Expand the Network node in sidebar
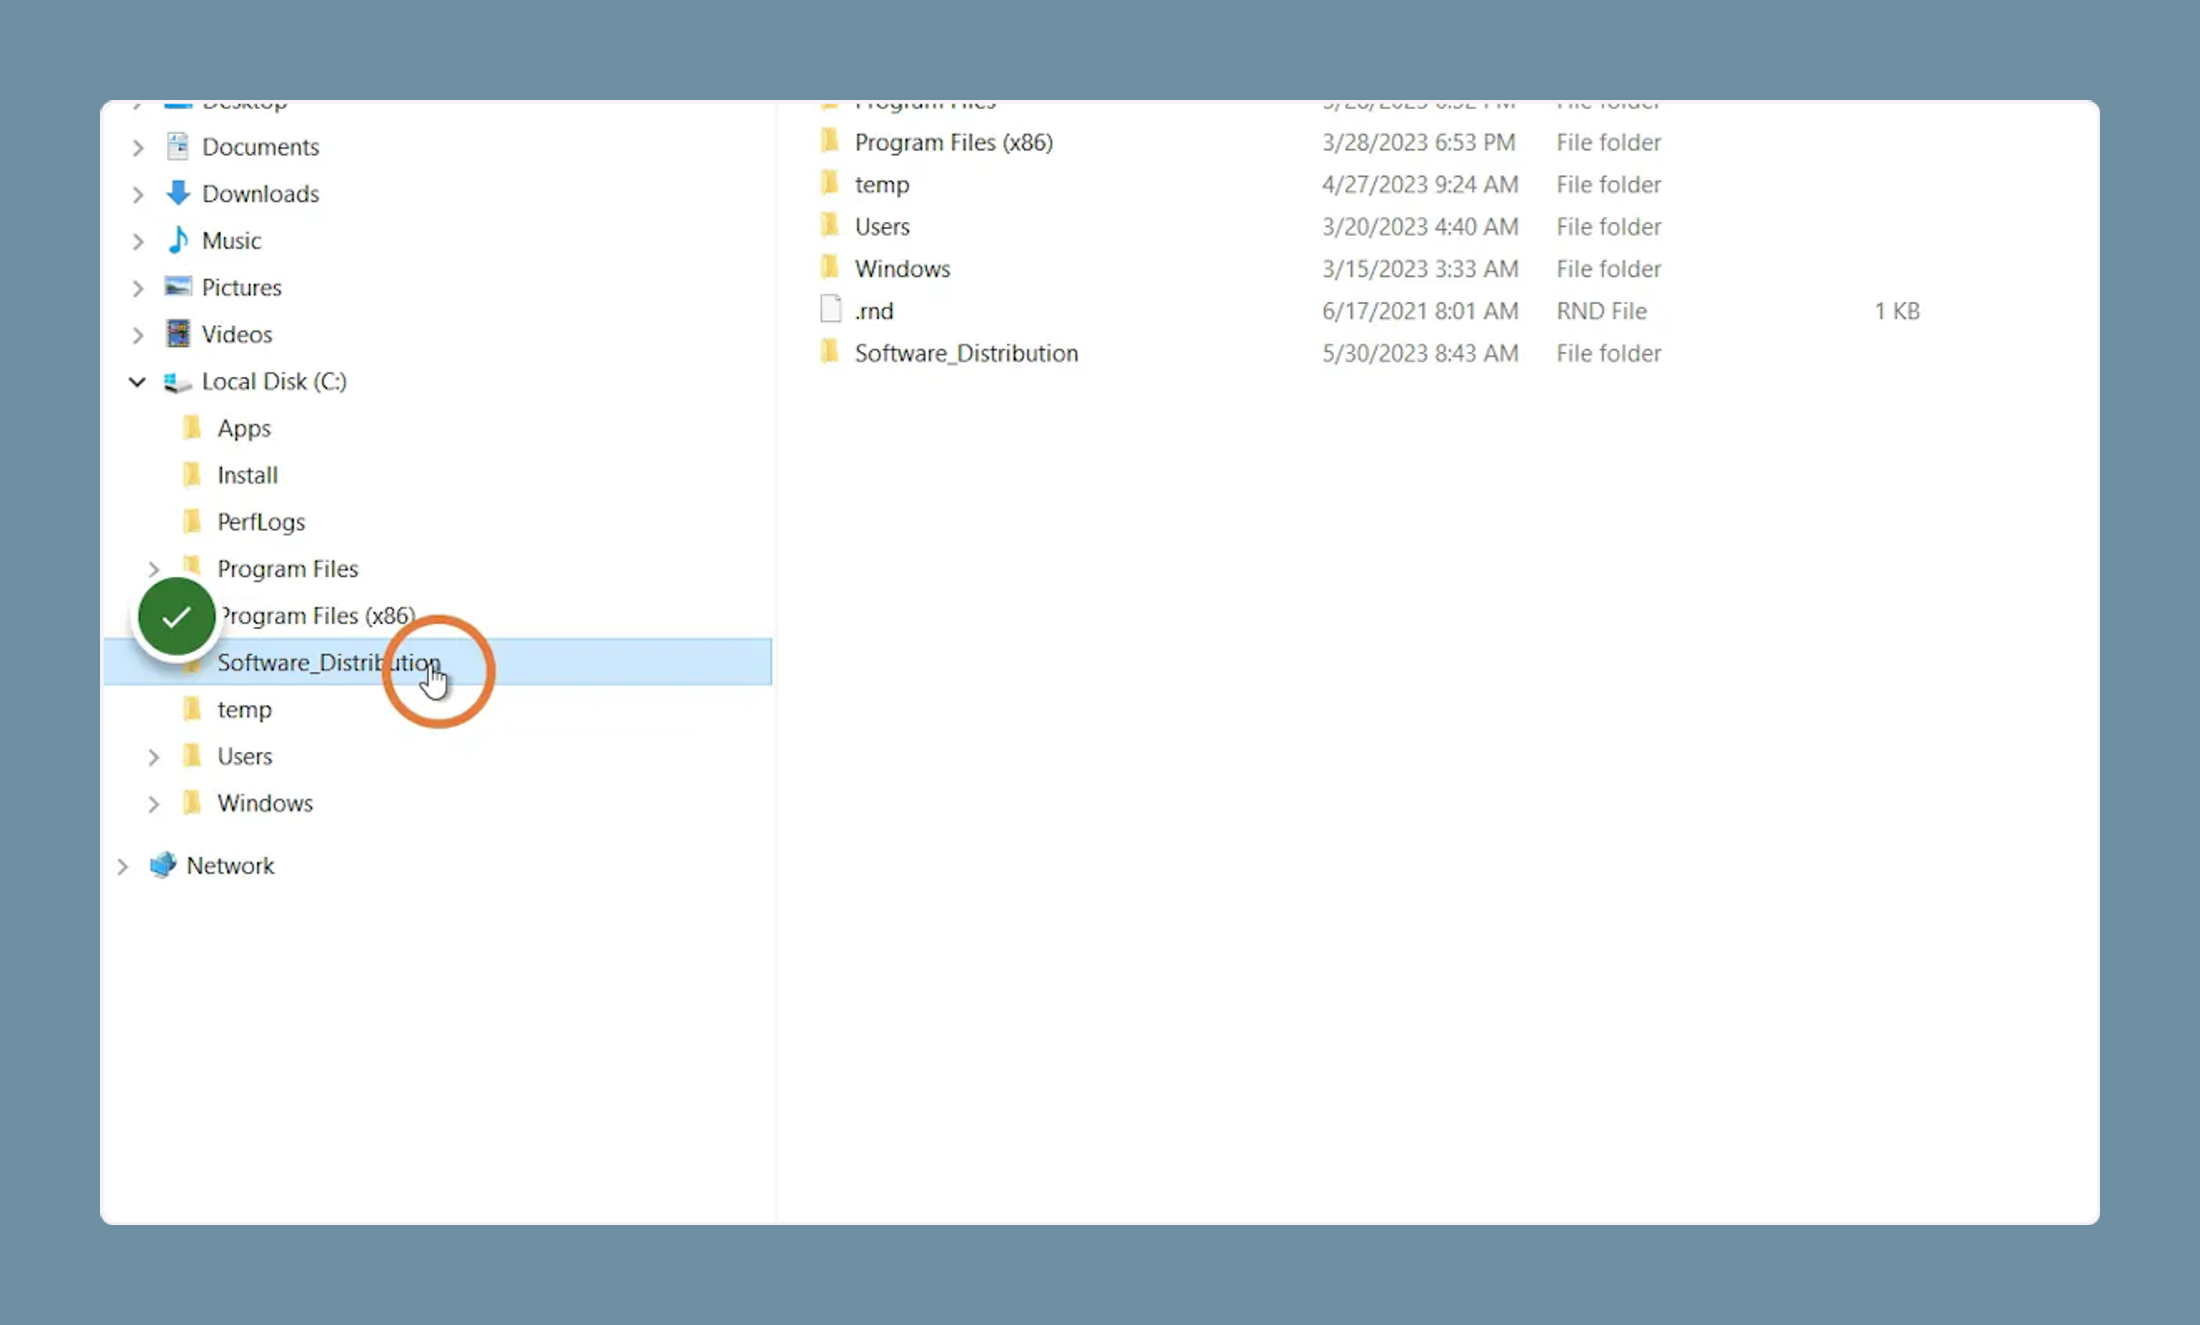Image resolution: width=2200 pixels, height=1325 pixels. 122,867
